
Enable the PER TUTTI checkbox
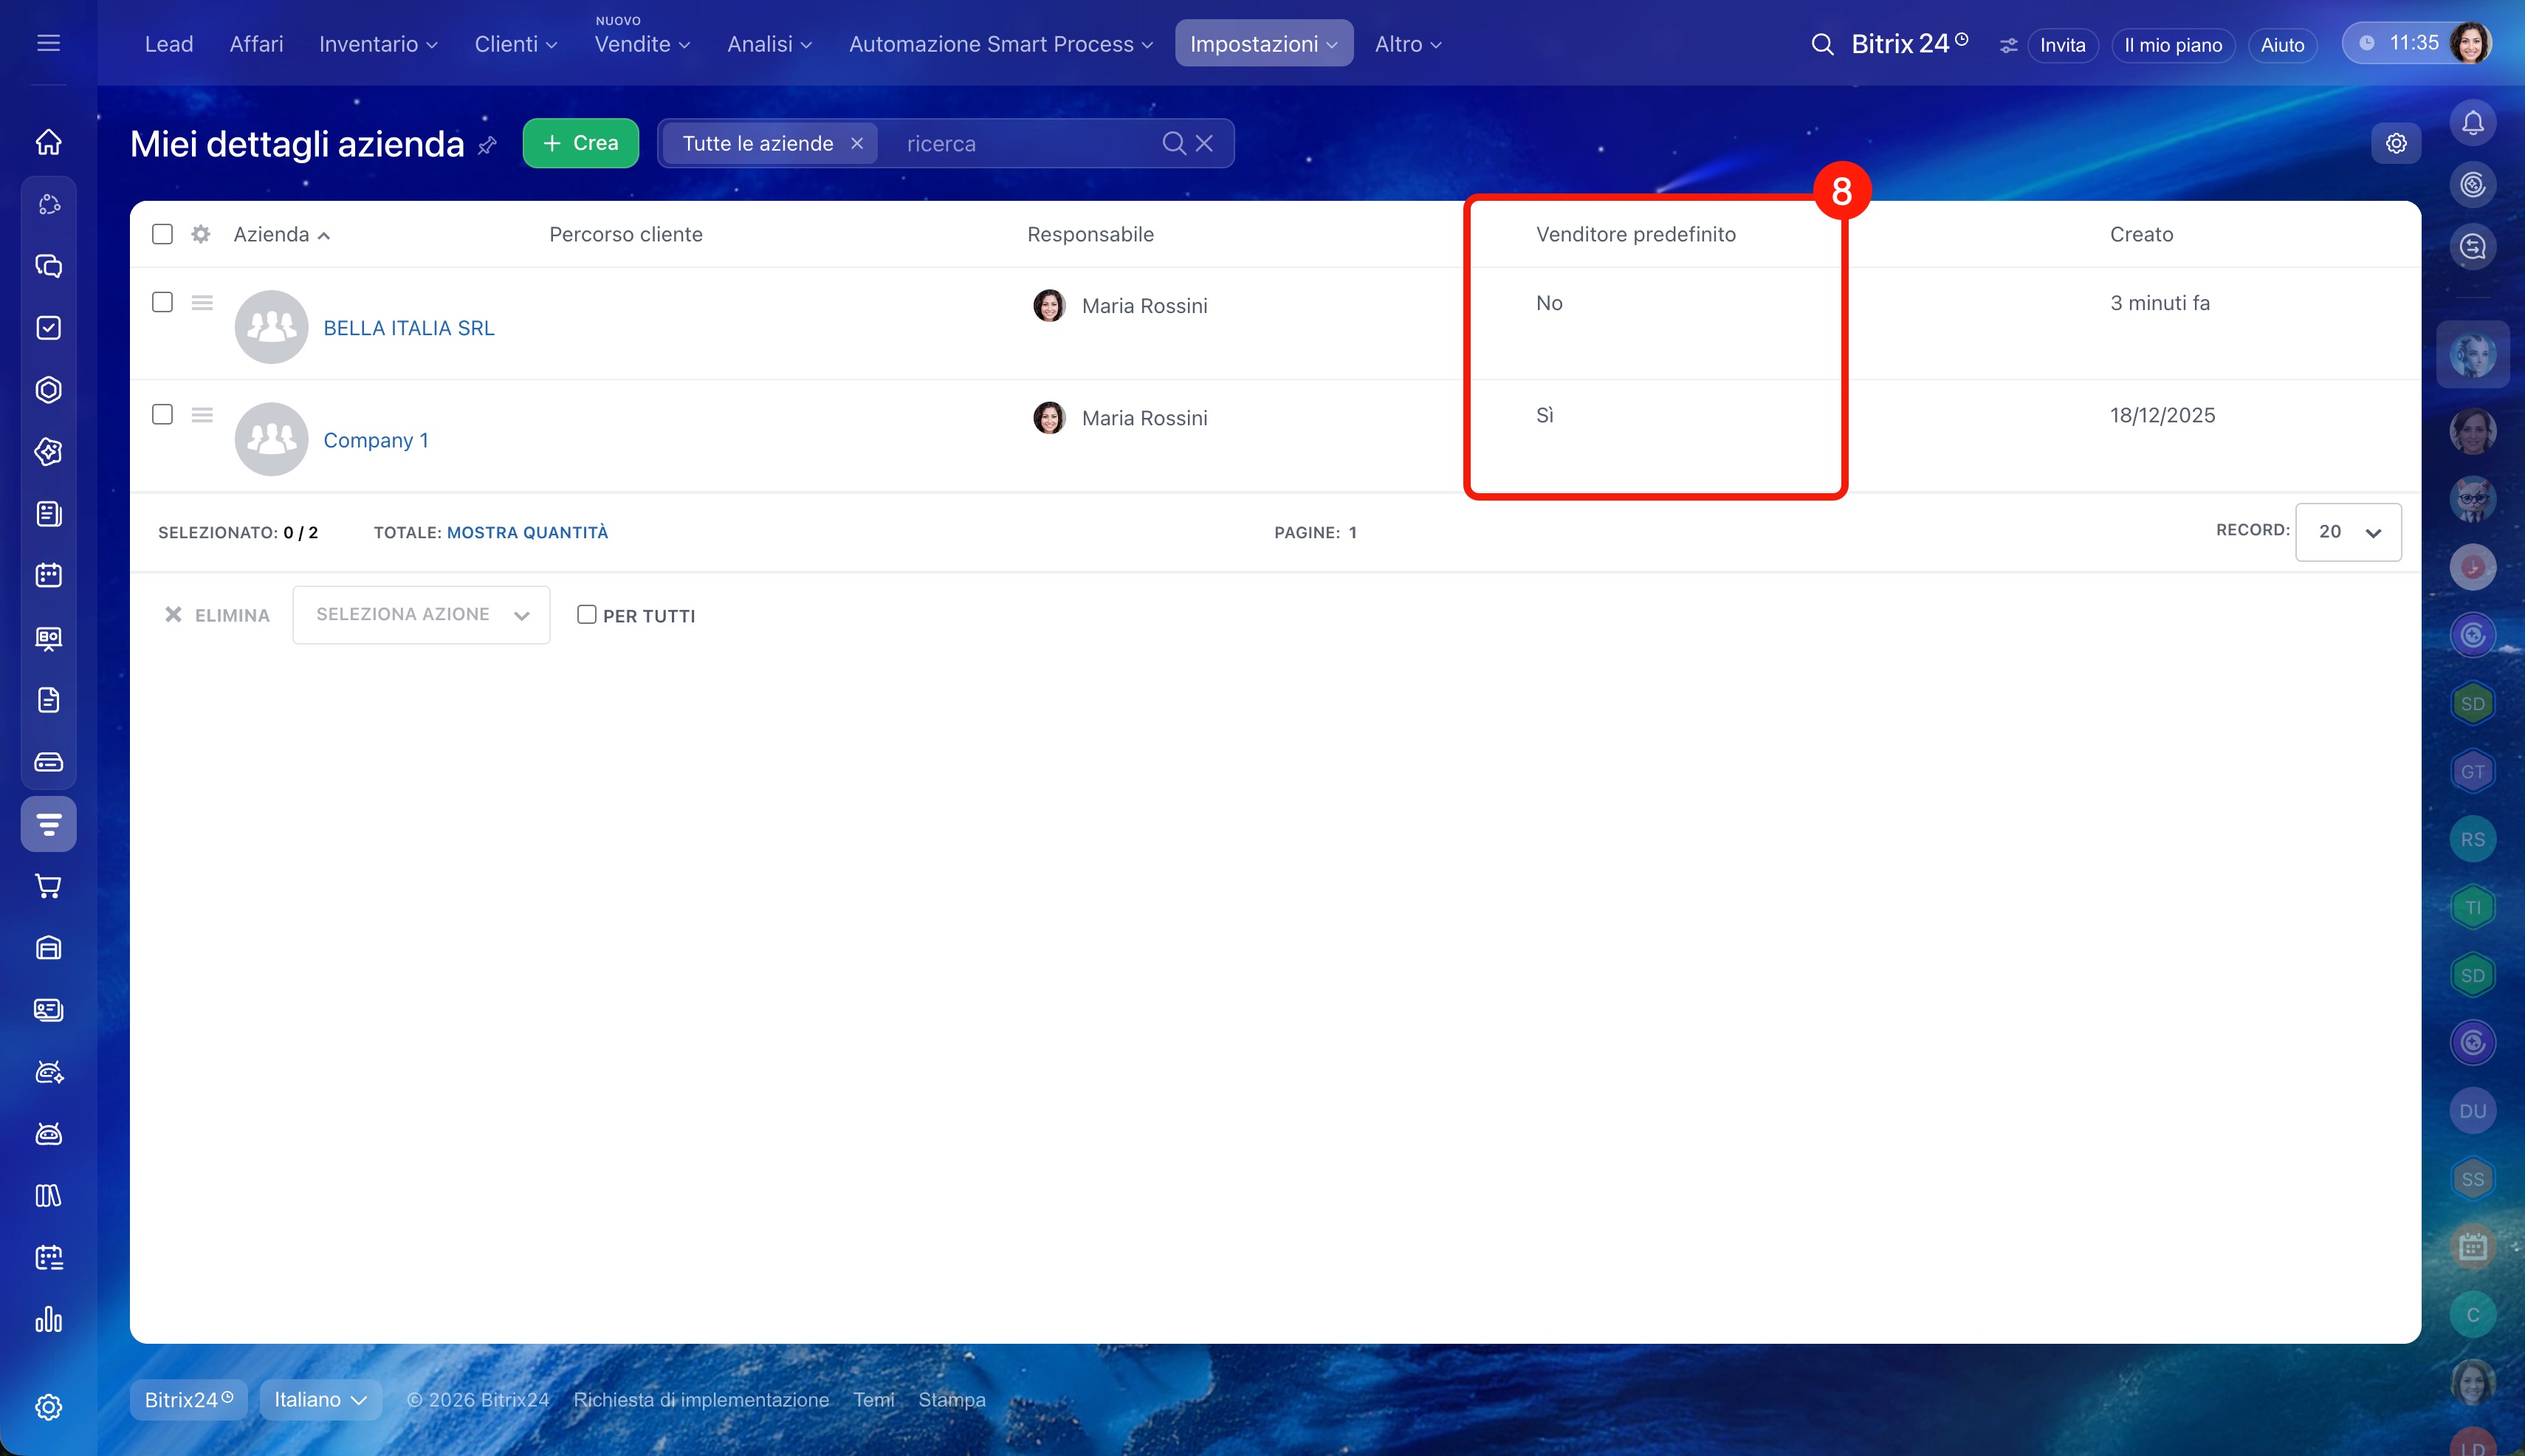pos(587,614)
